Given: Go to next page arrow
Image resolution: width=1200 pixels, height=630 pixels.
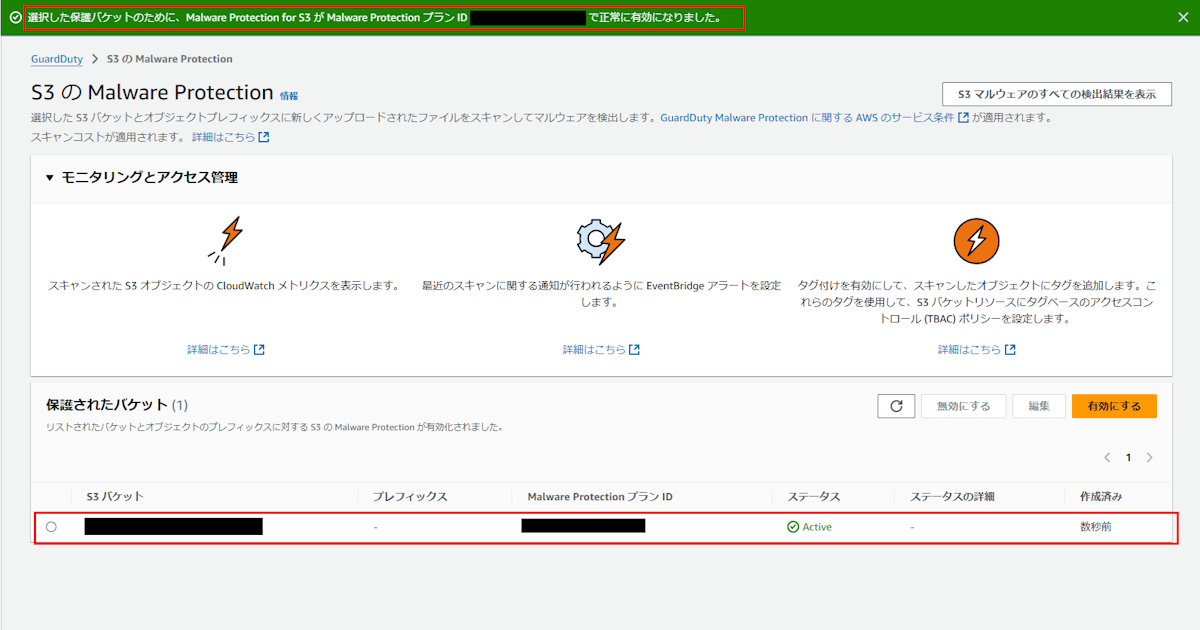Looking at the screenshot, I should tap(1149, 457).
